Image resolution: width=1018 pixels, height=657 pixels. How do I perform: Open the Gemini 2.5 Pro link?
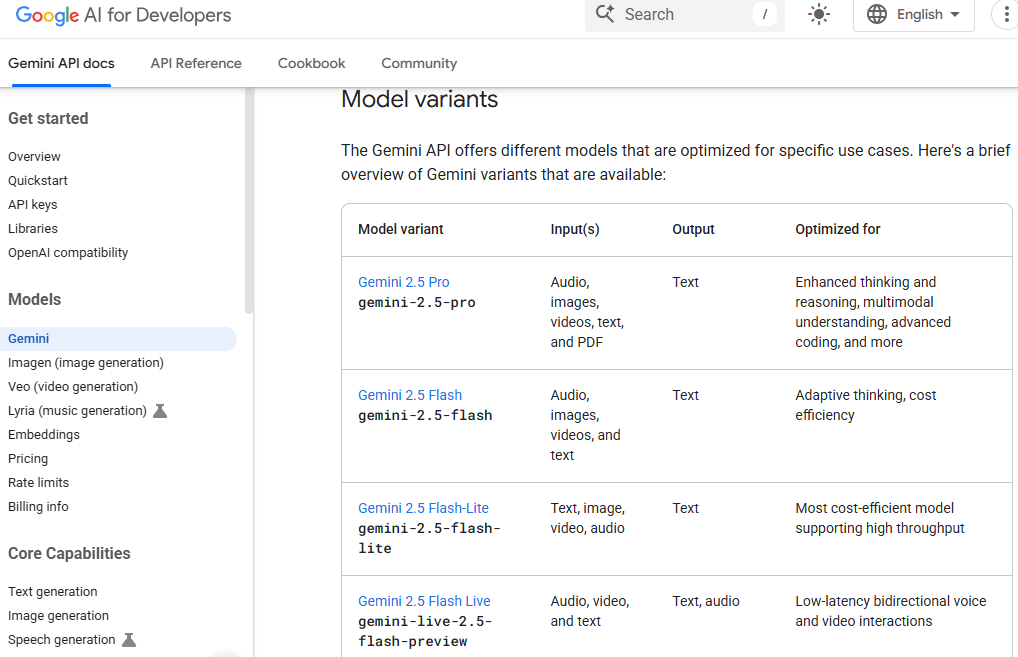click(x=404, y=282)
